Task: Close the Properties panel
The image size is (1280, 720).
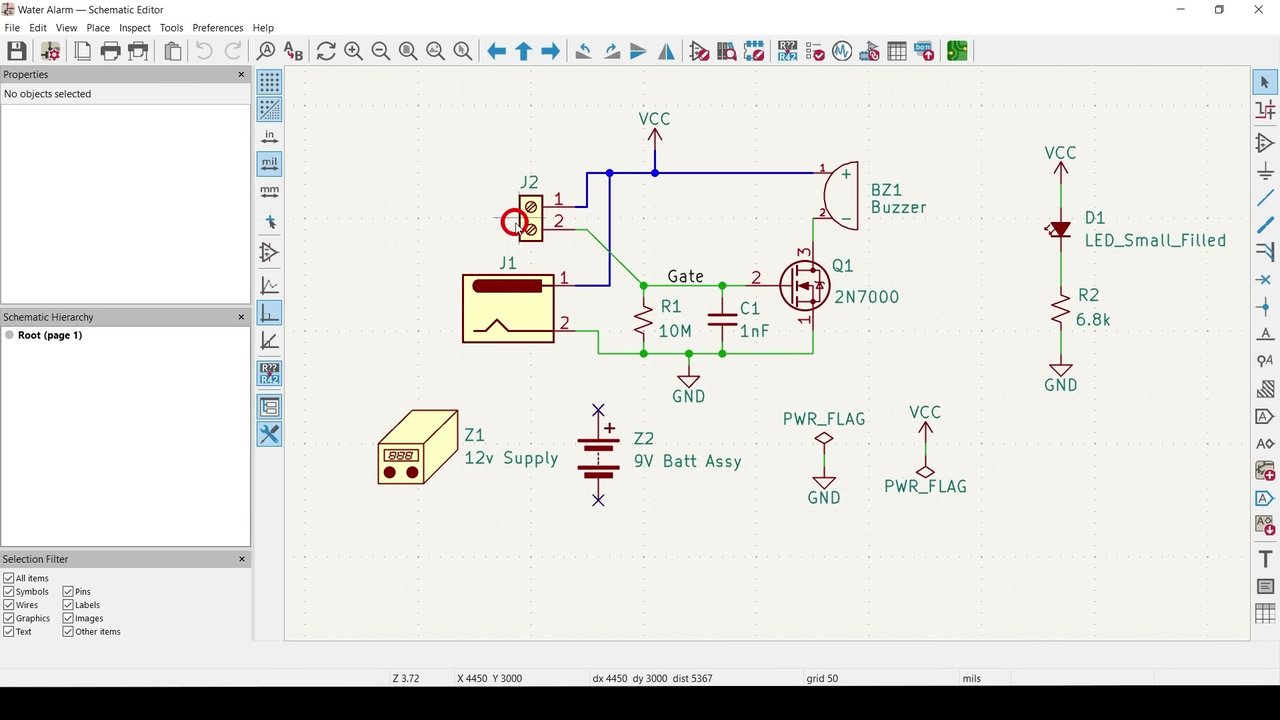Action: click(x=241, y=75)
